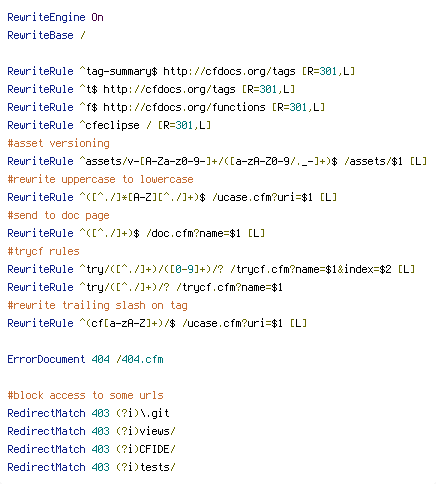Click the RedirectMatch CFIDE/ line

(x=91, y=449)
